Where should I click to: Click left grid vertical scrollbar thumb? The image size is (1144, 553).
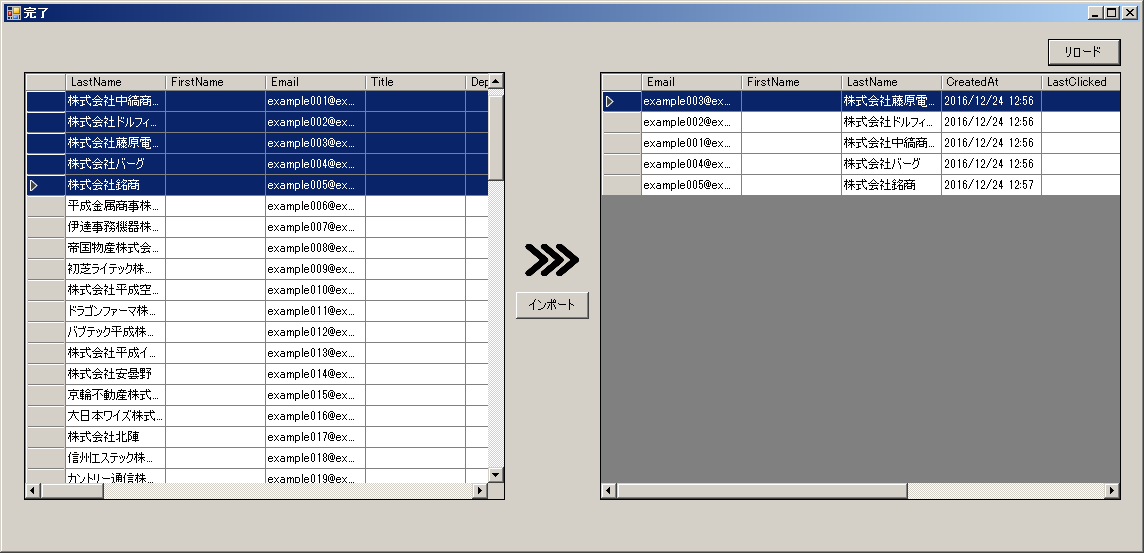(x=495, y=139)
